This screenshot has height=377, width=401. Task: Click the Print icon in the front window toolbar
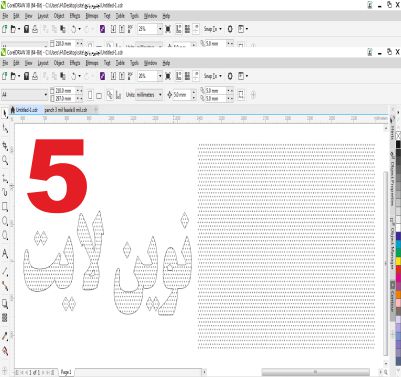pyautogui.click(x=35, y=76)
